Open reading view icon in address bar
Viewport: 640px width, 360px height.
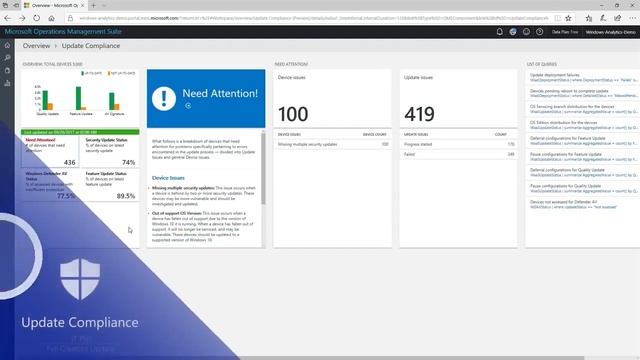[x=558, y=18]
